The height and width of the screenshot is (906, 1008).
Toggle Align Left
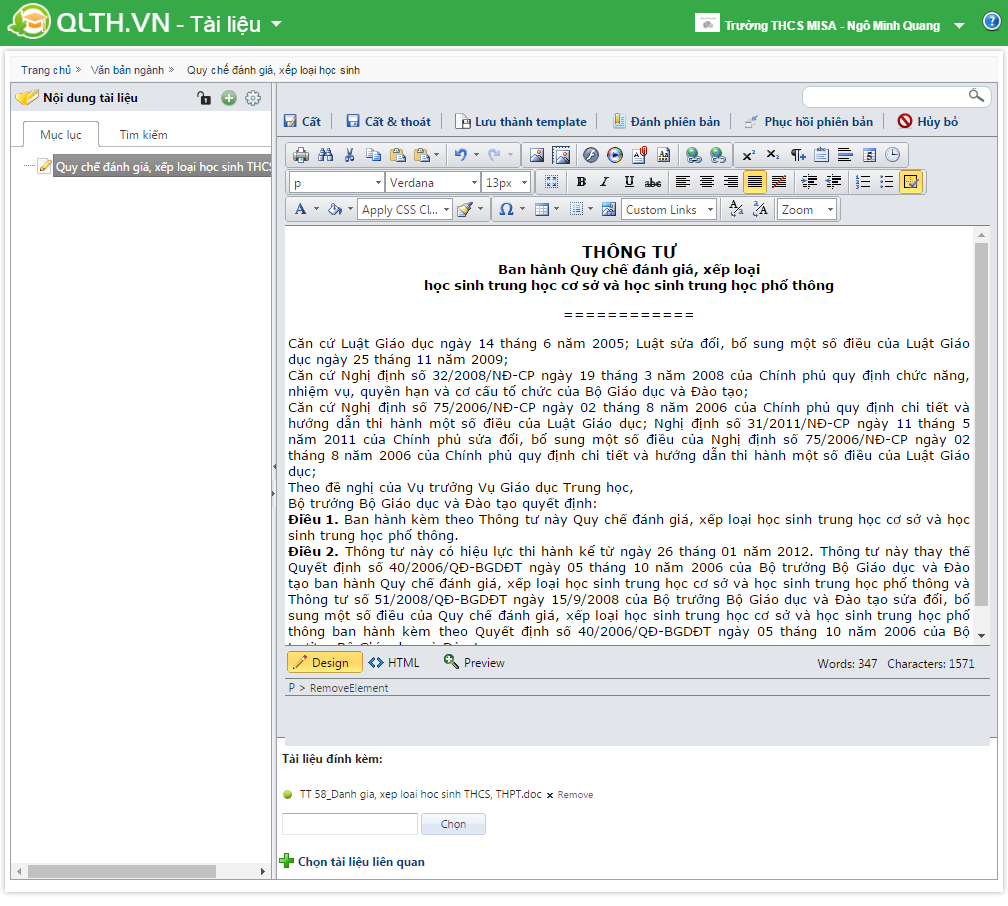click(x=683, y=182)
